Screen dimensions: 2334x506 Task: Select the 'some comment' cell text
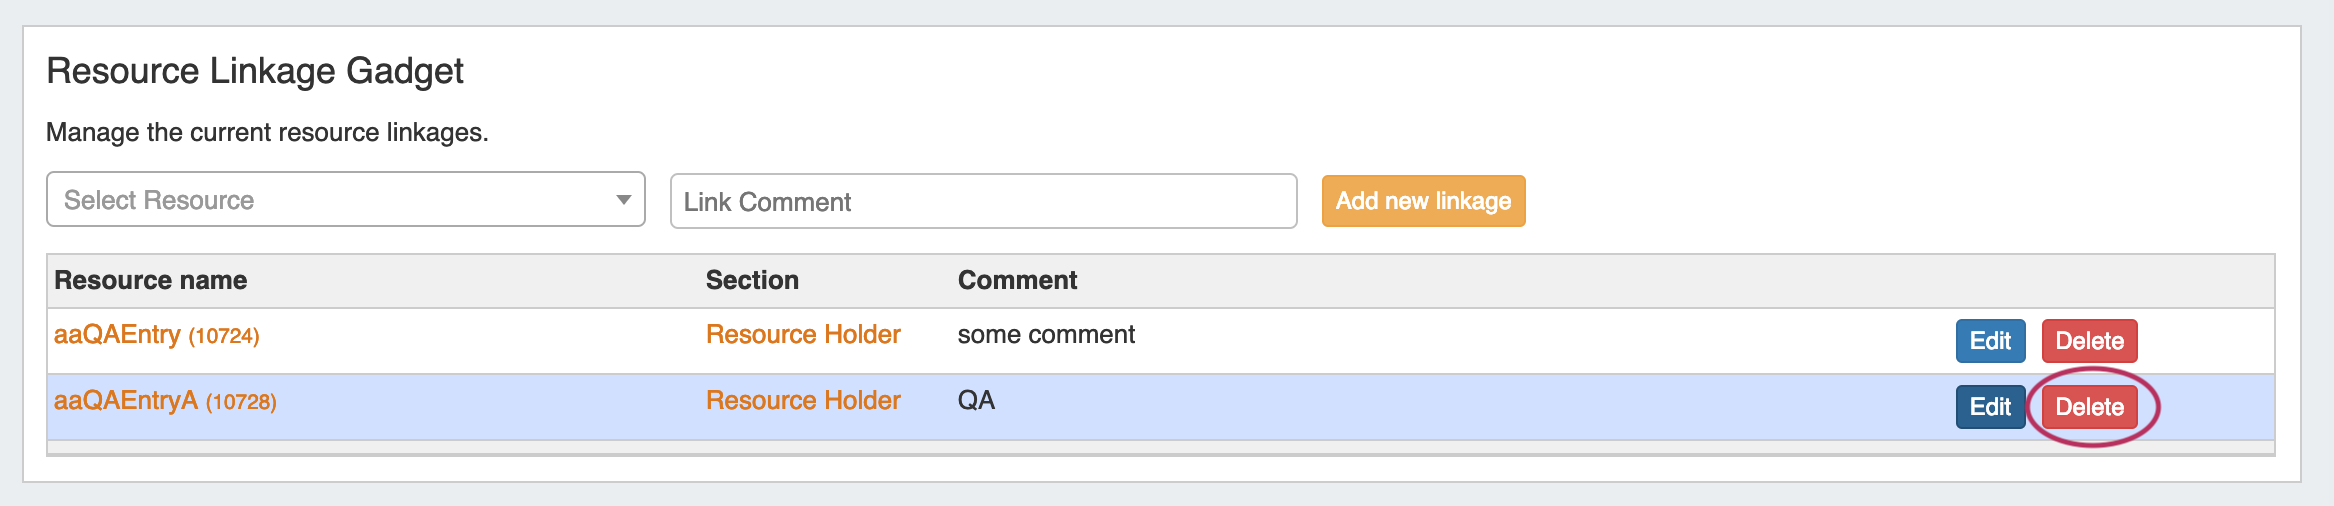coord(1045,335)
